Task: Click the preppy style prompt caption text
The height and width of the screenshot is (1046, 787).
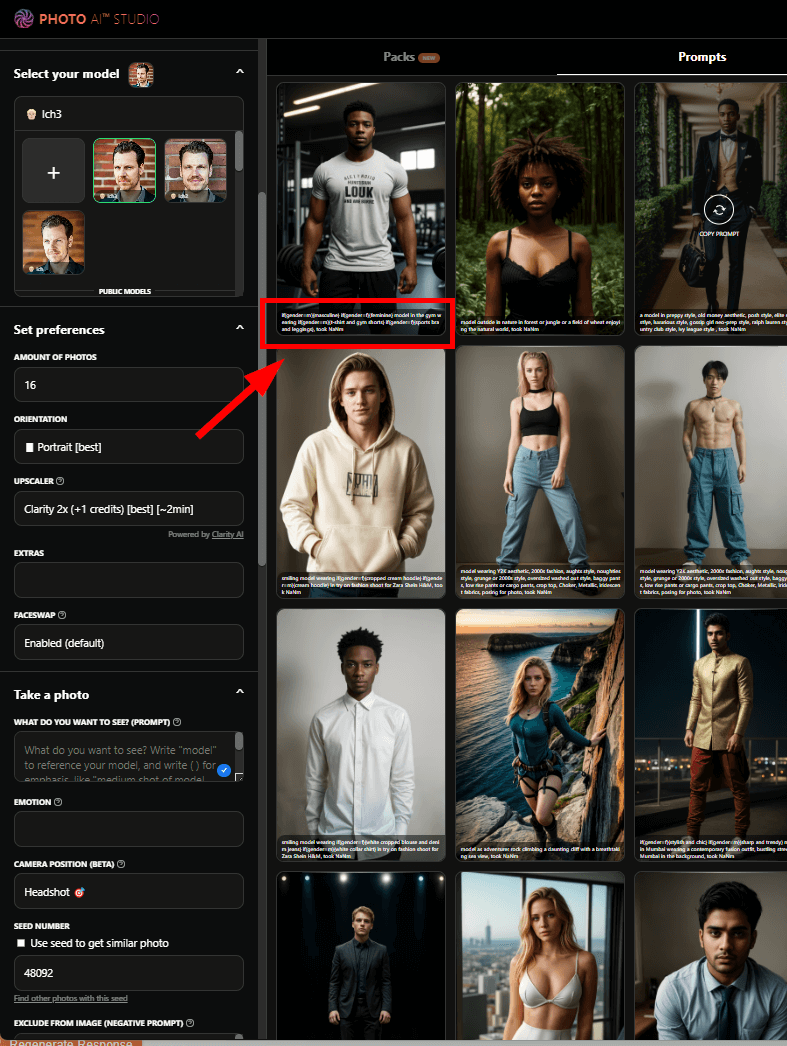Action: pyautogui.click(x=712, y=322)
